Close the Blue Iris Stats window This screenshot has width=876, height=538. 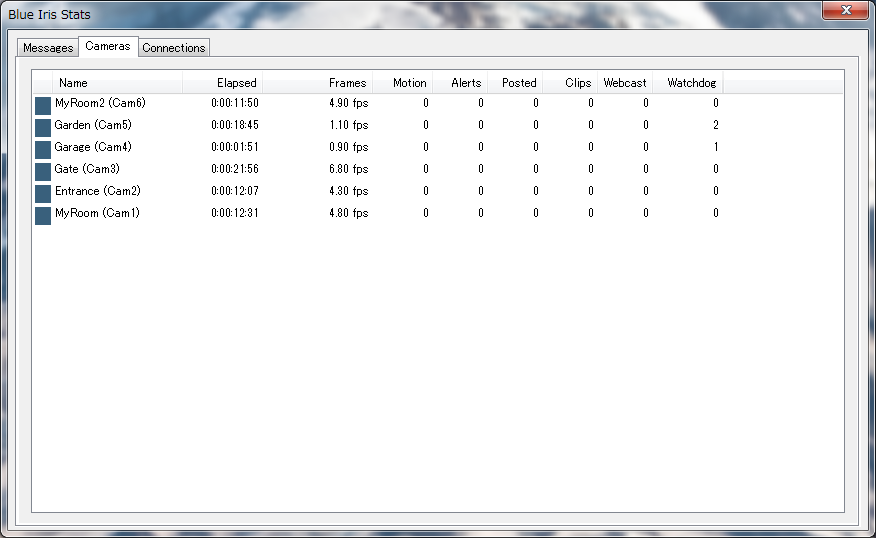coord(845,11)
